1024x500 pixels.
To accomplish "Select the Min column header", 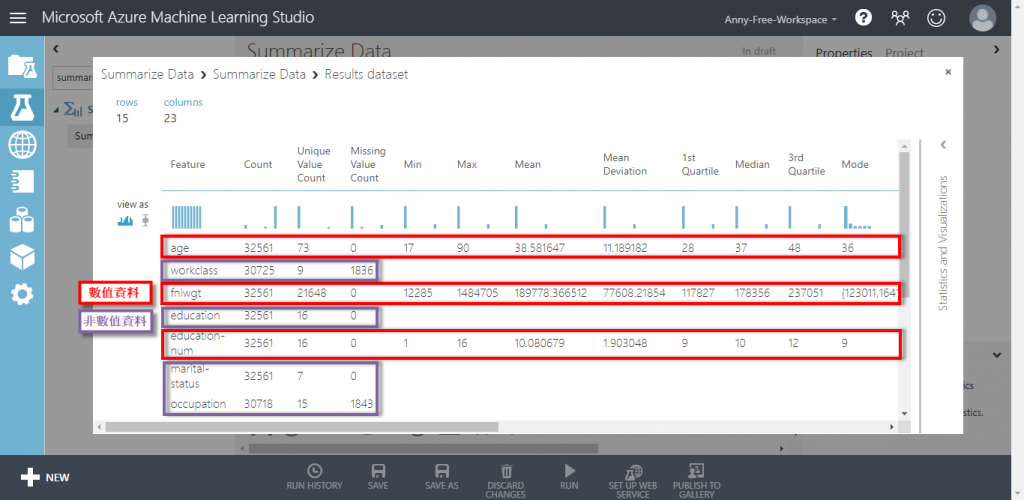I will coord(412,164).
